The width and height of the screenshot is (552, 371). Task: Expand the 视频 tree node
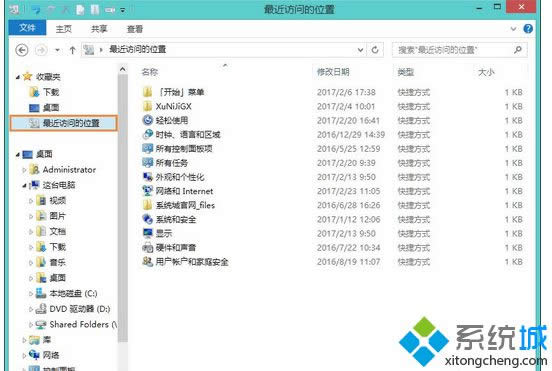31,201
